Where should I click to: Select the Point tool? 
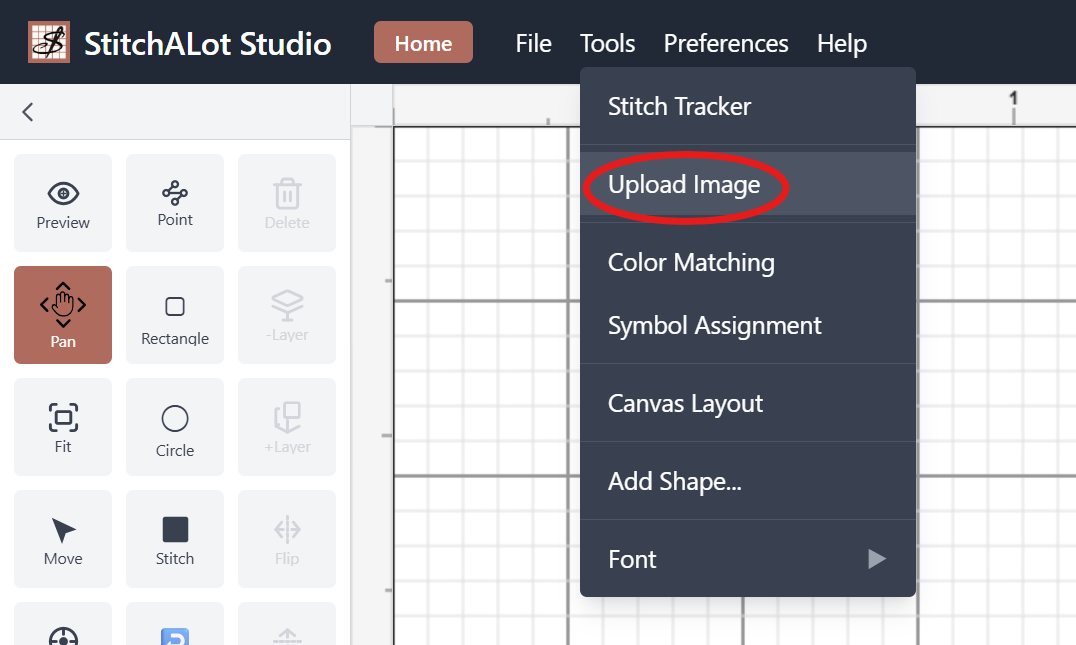[175, 202]
